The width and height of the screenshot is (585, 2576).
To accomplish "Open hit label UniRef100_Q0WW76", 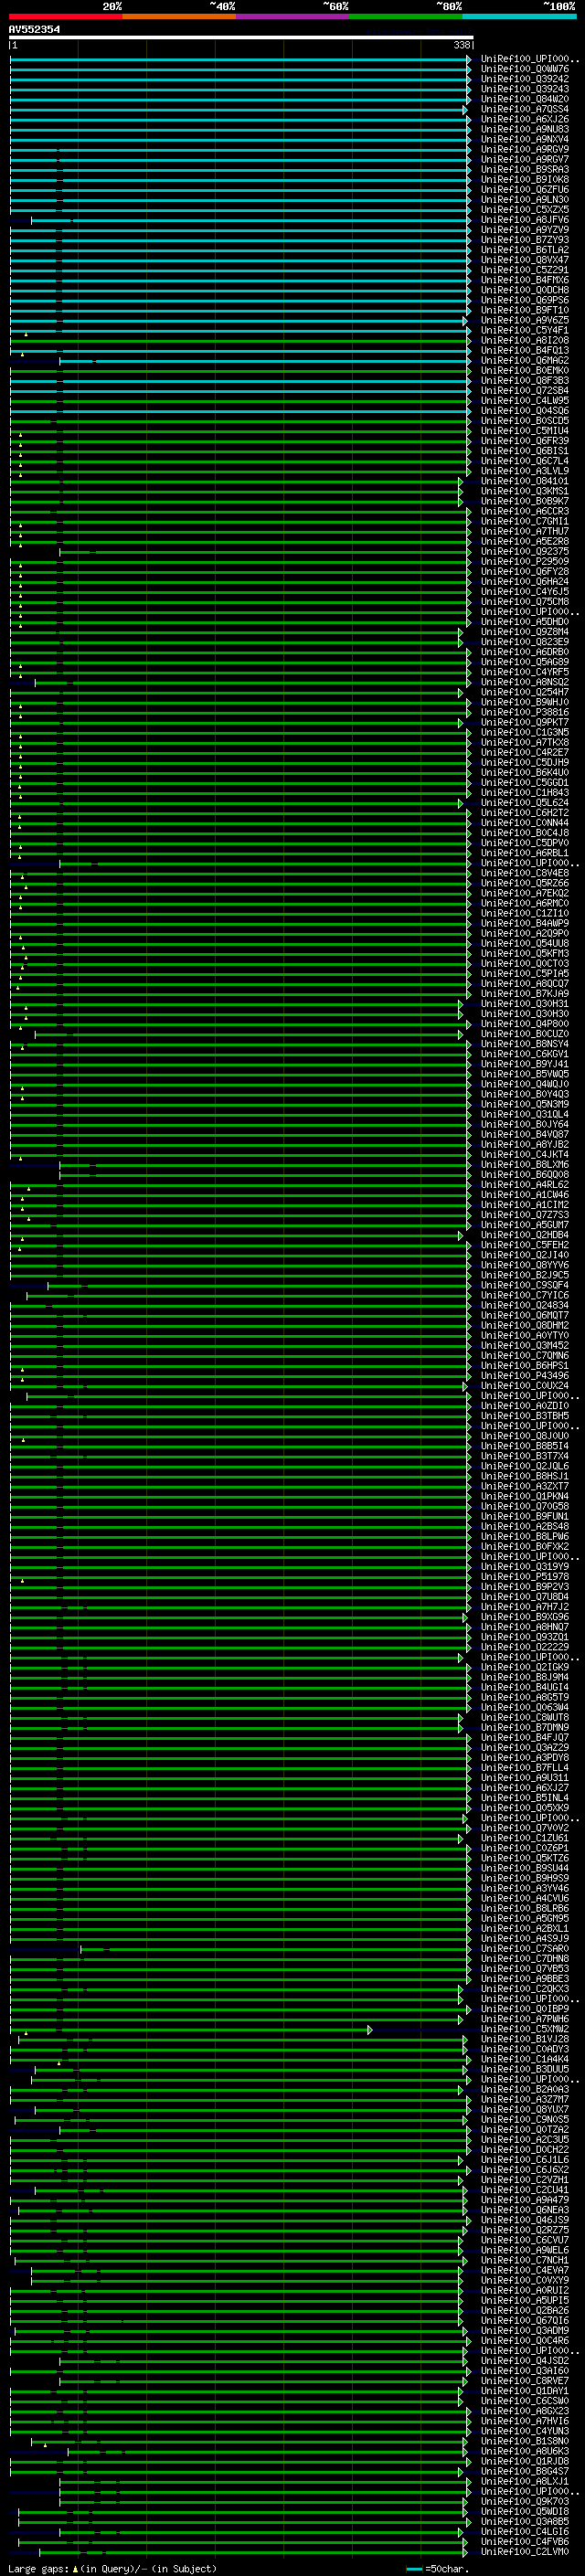I will [525, 69].
